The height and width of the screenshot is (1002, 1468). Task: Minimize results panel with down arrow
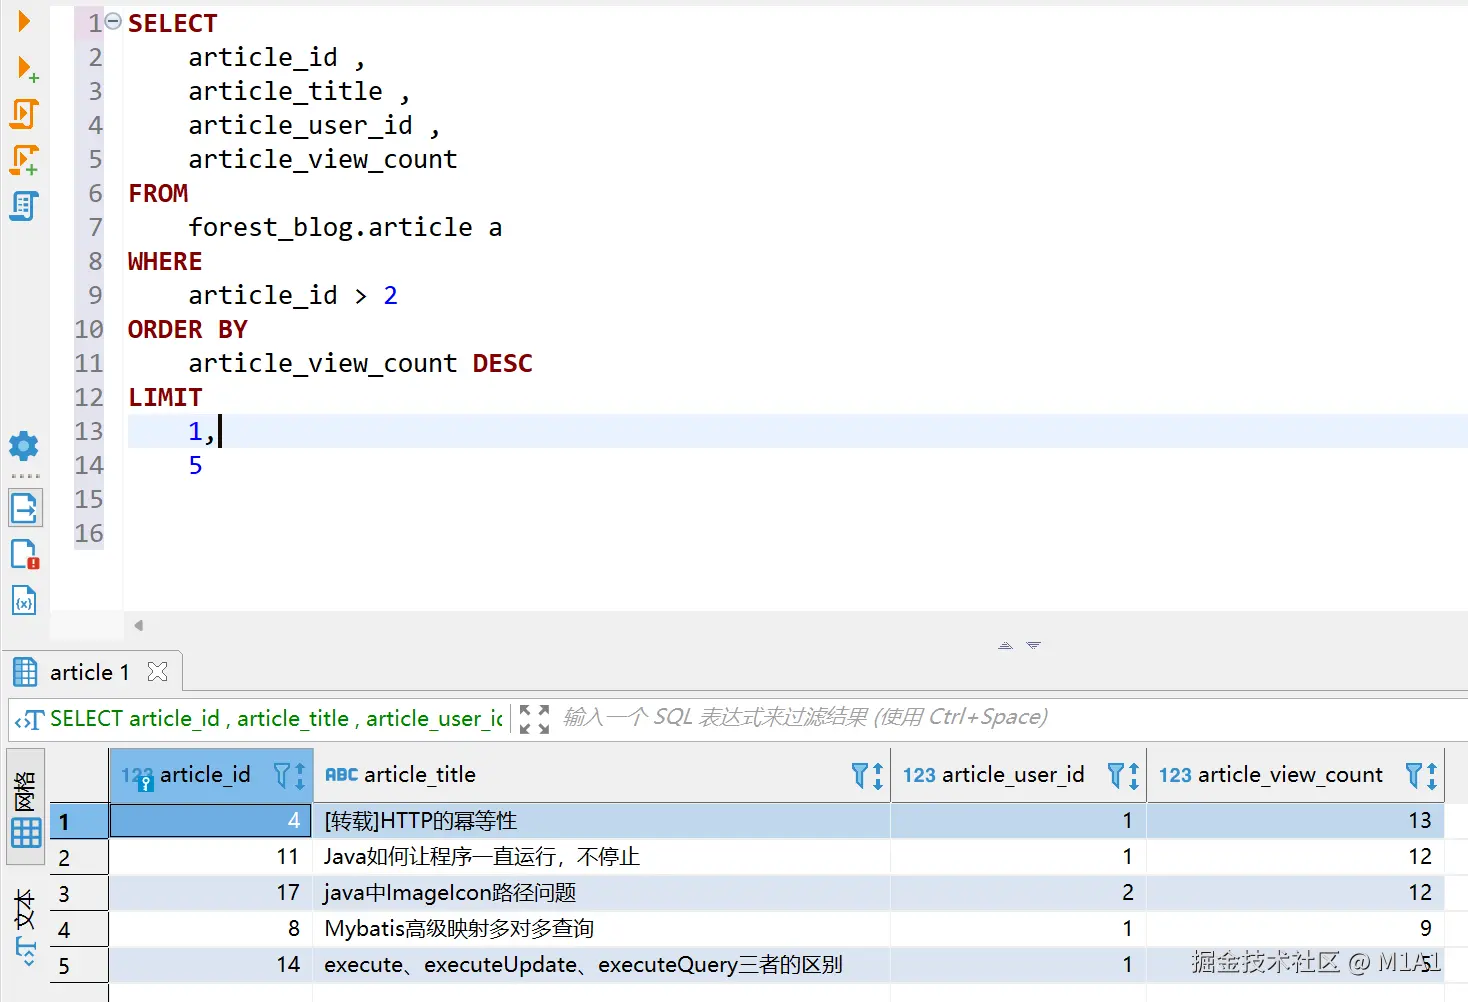pyautogui.click(x=1033, y=645)
